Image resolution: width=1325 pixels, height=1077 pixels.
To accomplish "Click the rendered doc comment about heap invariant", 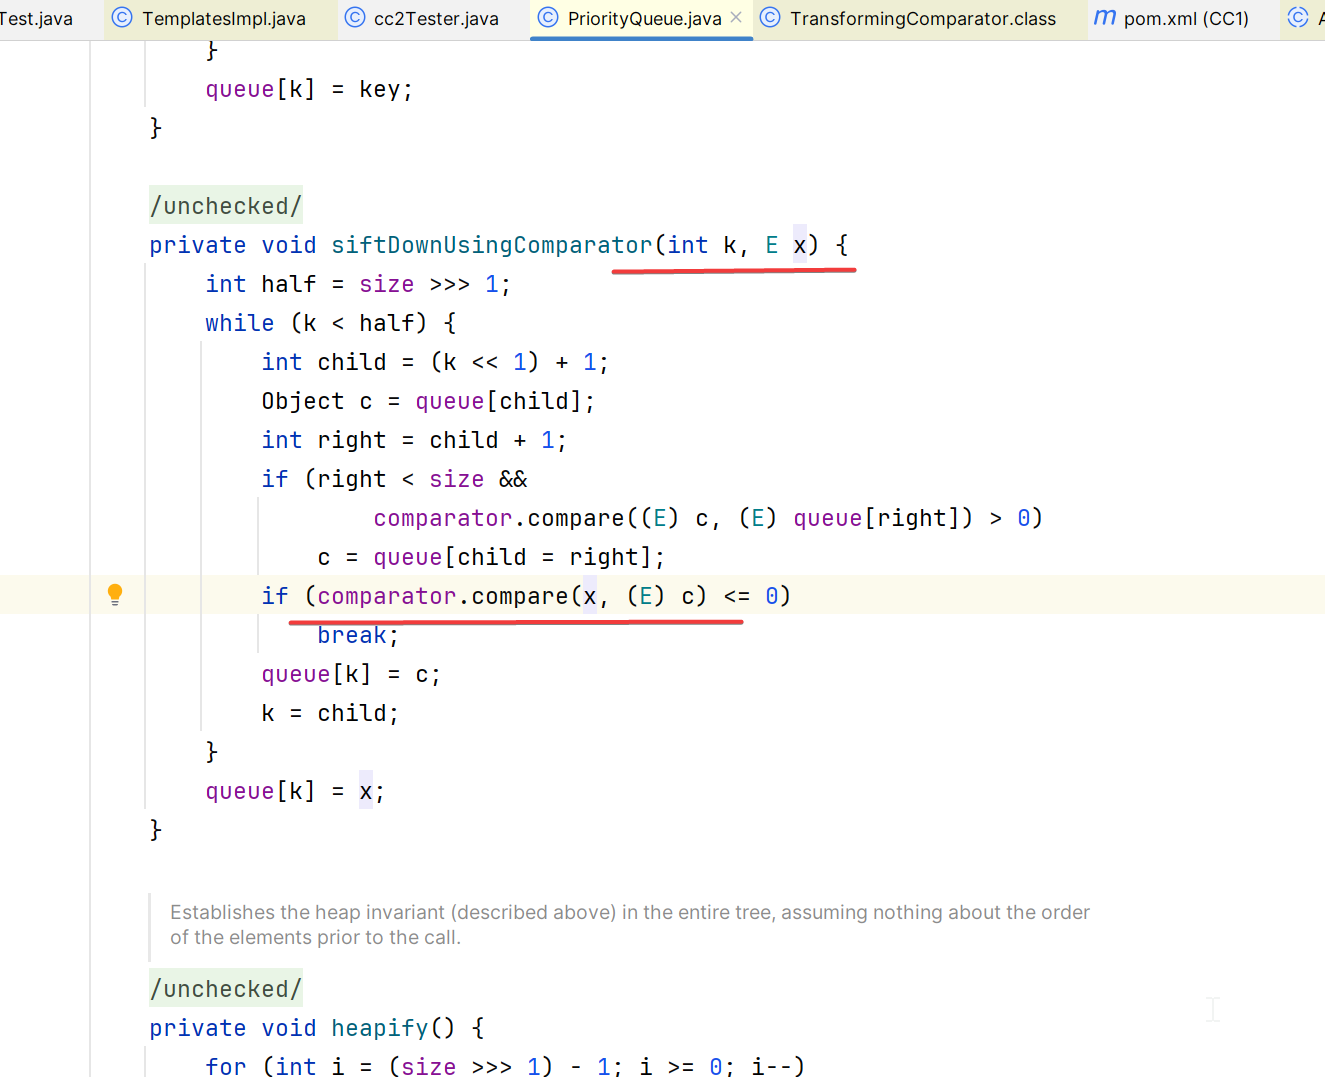I will pos(629,924).
